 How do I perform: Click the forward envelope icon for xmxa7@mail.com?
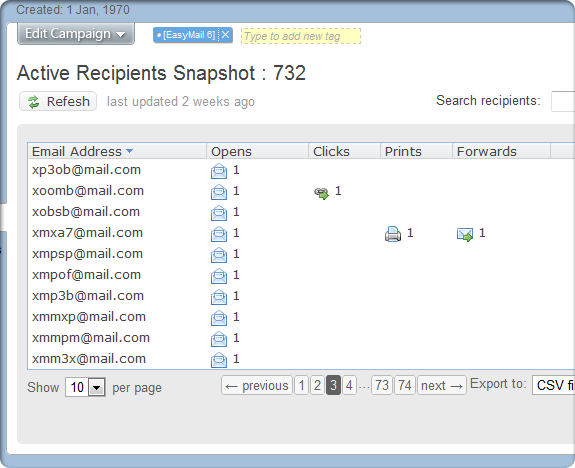pos(465,235)
